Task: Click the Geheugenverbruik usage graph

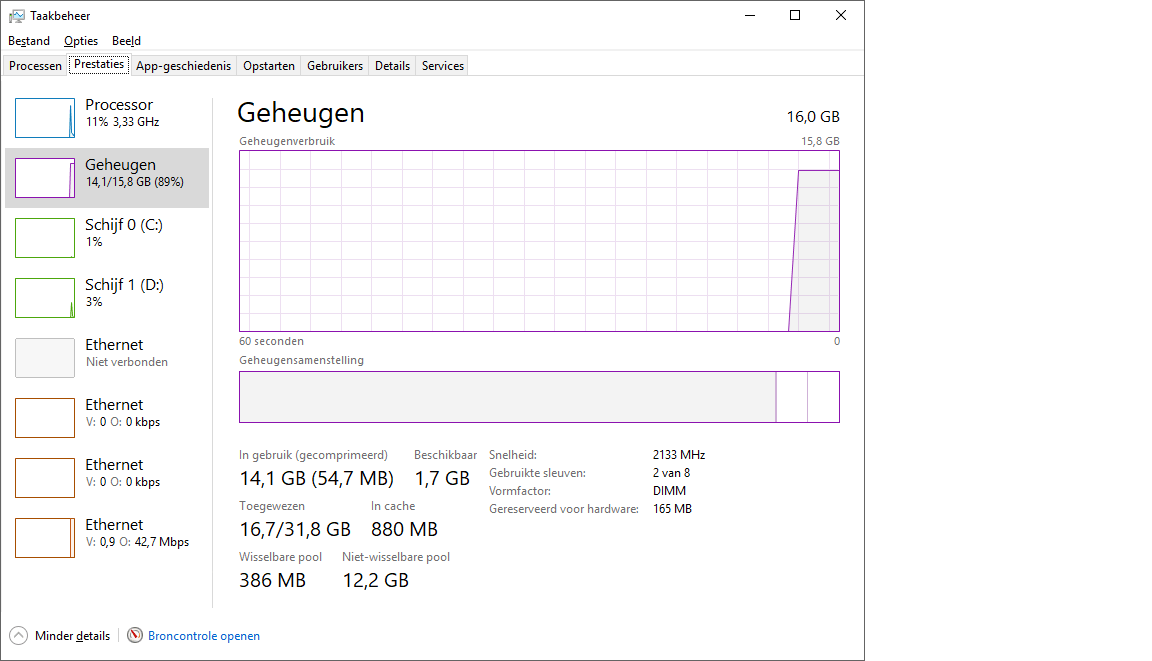Action: (539, 240)
